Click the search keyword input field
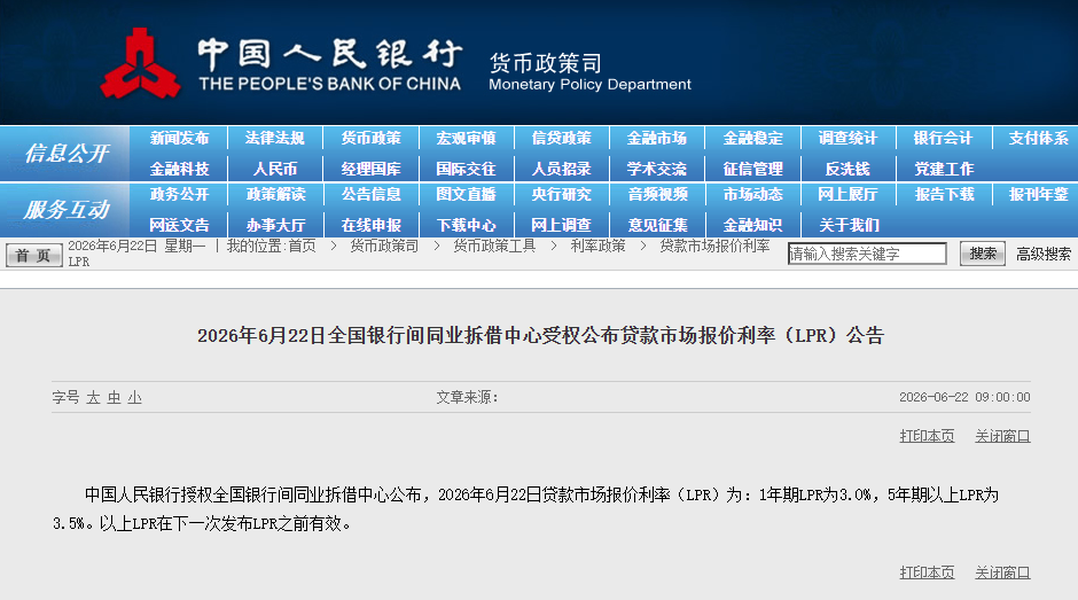This screenshot has width=1078, height=600. (867, 254)
